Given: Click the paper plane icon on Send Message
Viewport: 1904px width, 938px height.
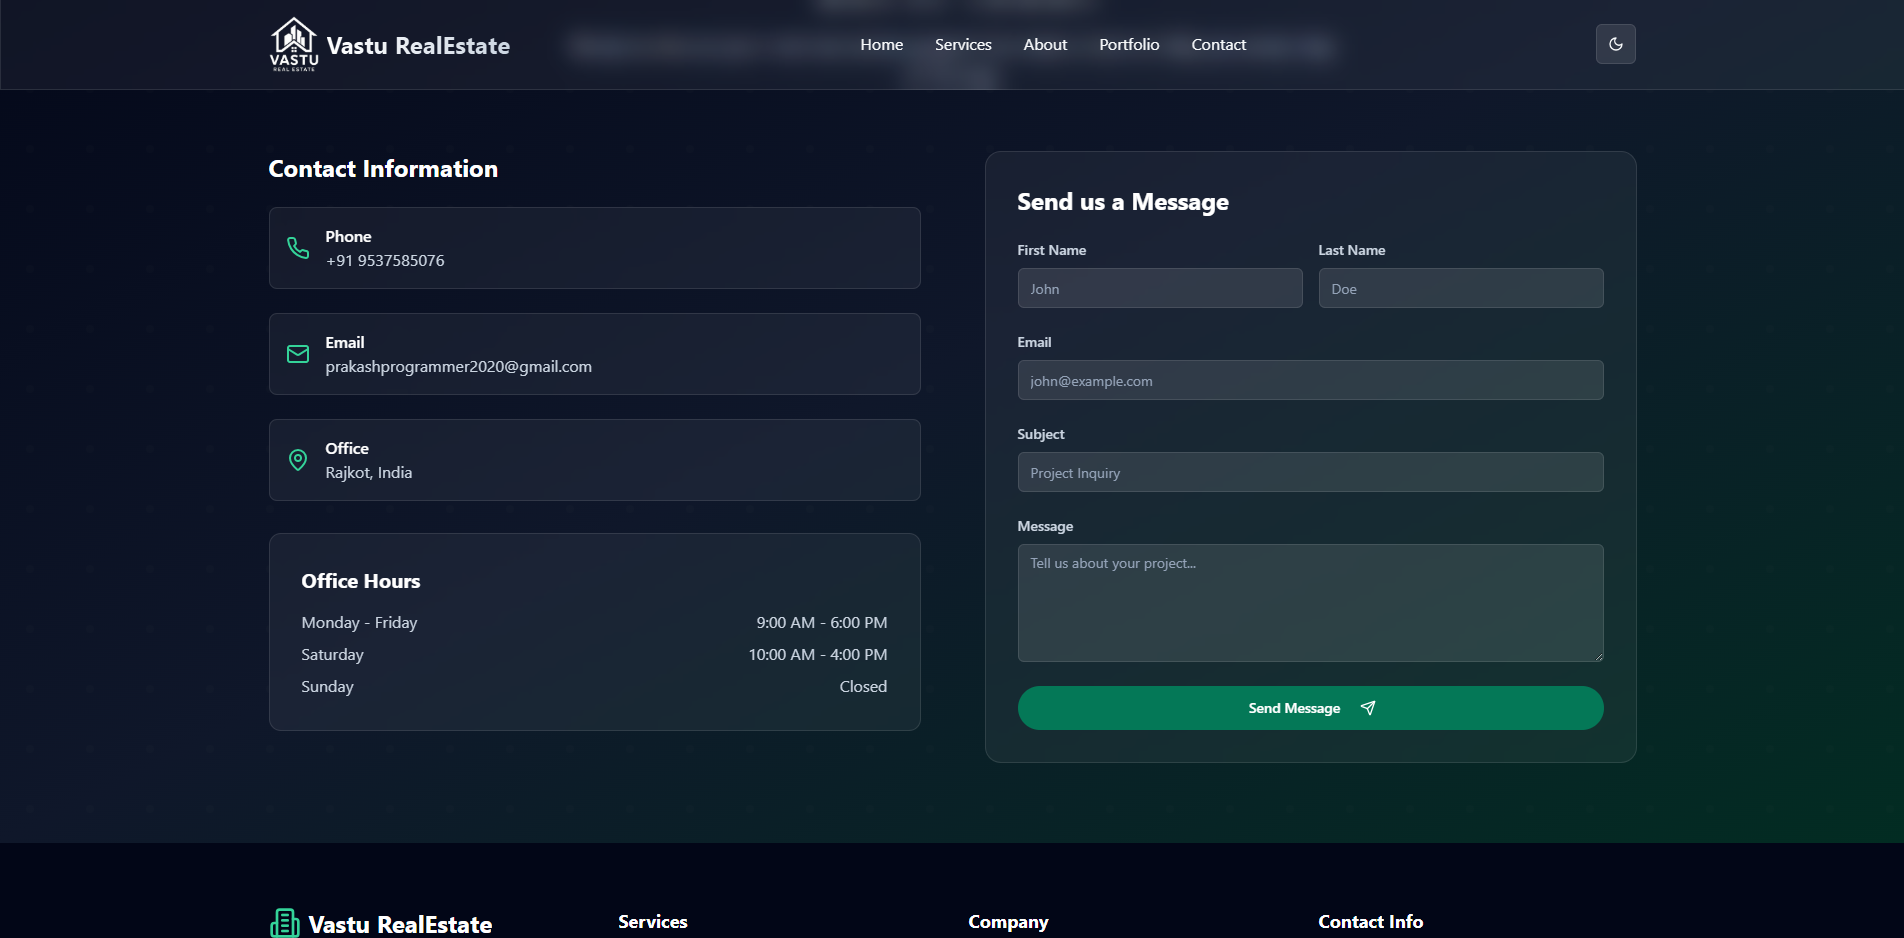Looking at the screenshot, I should tap(1368, 708).
